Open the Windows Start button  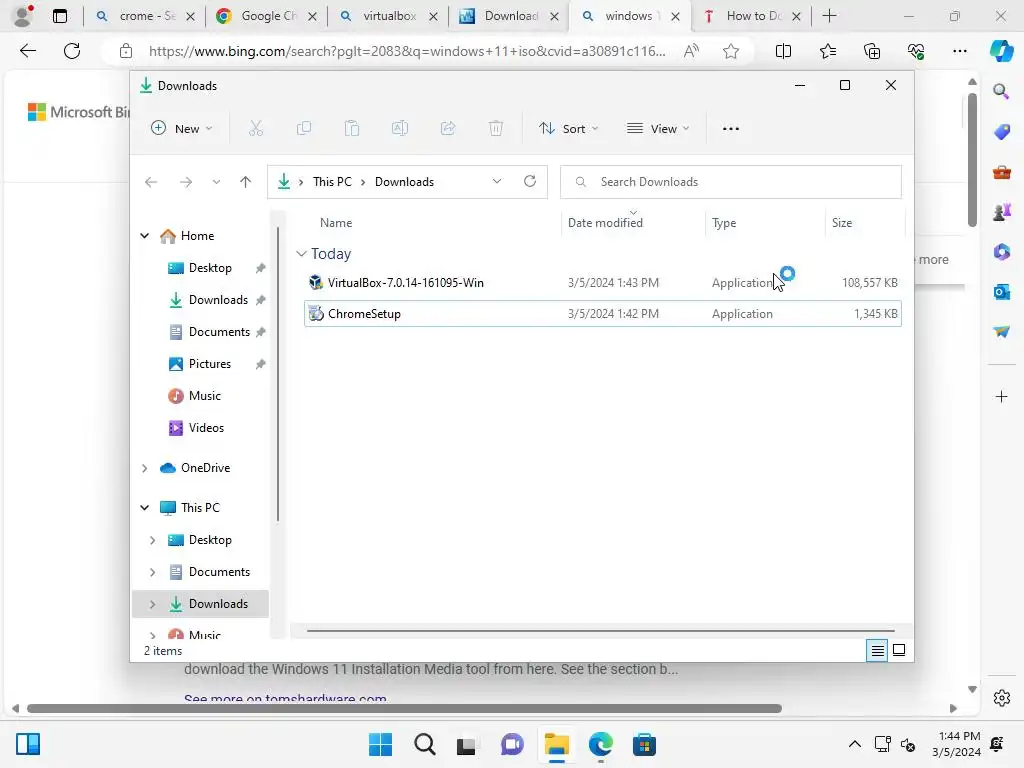[380, 744]
